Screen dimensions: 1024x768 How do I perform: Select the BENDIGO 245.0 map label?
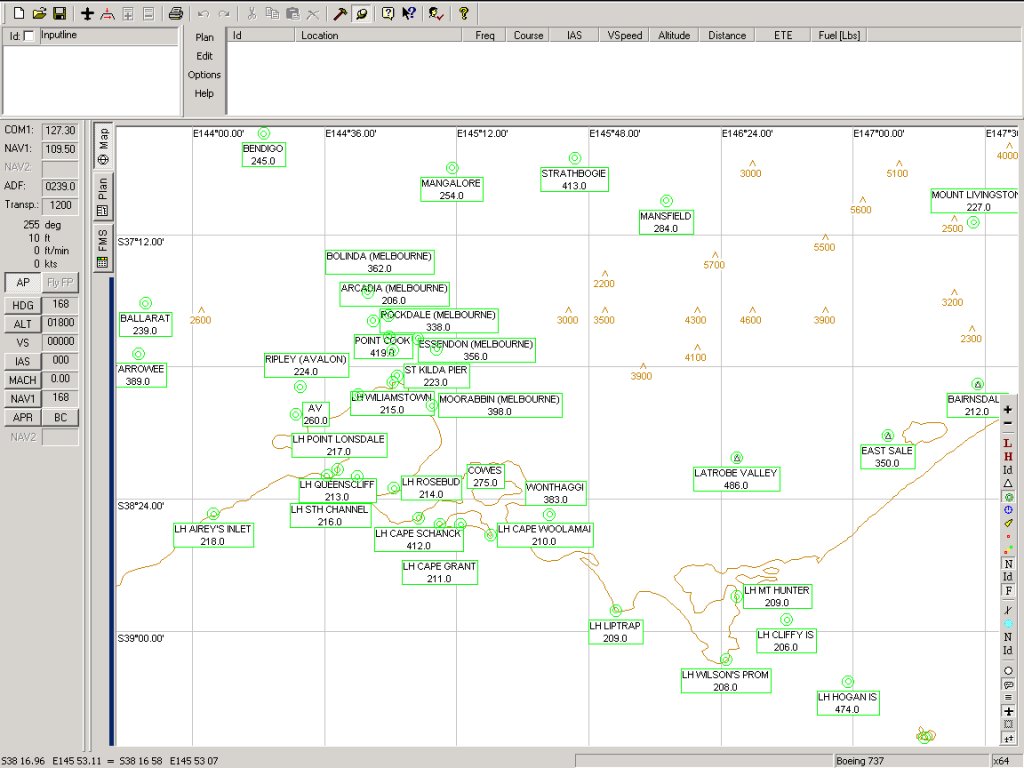point(263,155)
